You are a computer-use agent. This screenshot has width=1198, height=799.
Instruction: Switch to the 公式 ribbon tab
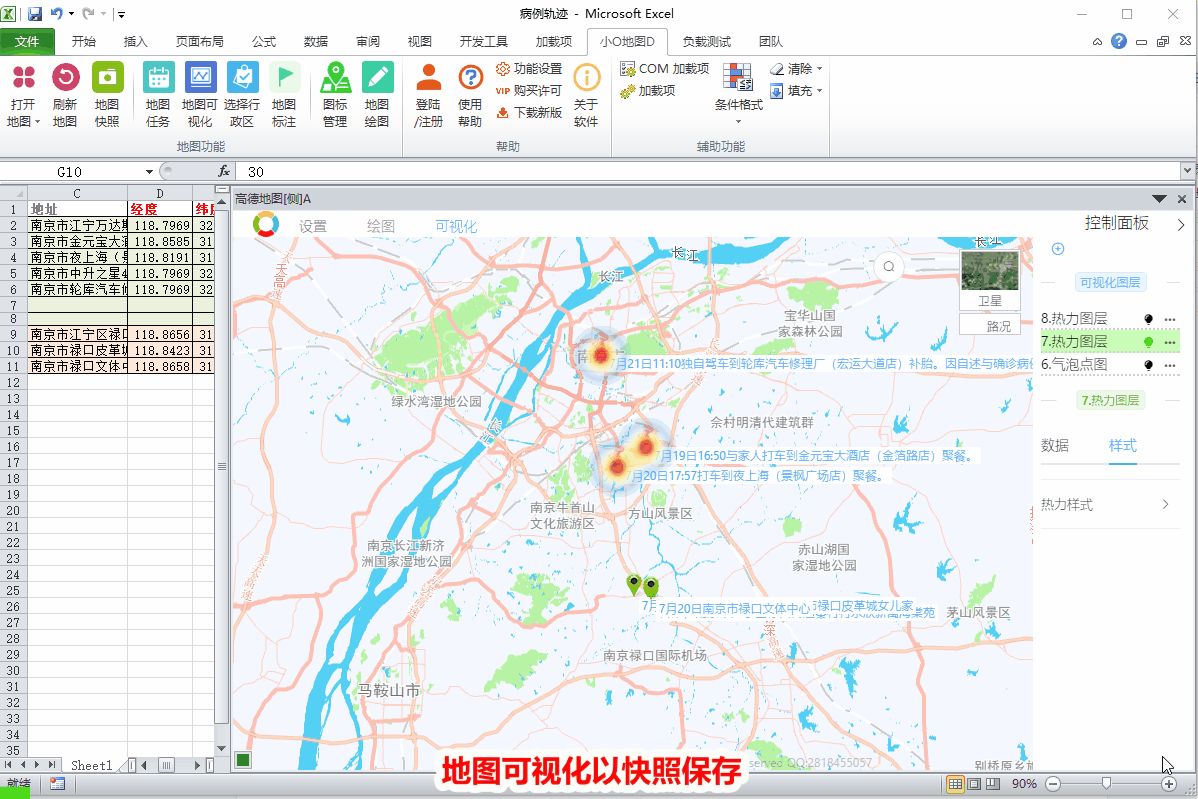[264, 41]
